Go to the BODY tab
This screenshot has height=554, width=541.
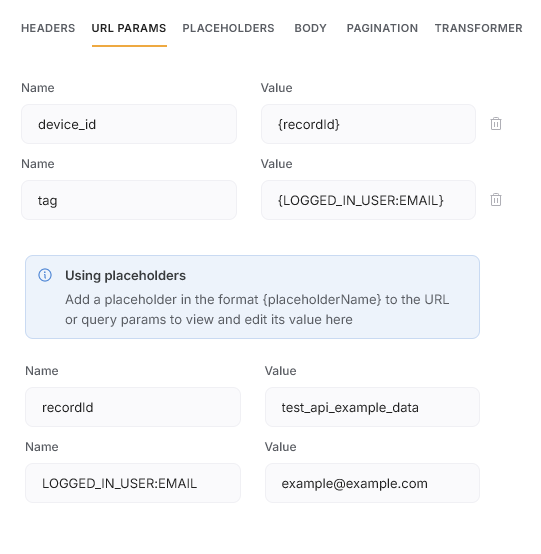pos(311,28)
